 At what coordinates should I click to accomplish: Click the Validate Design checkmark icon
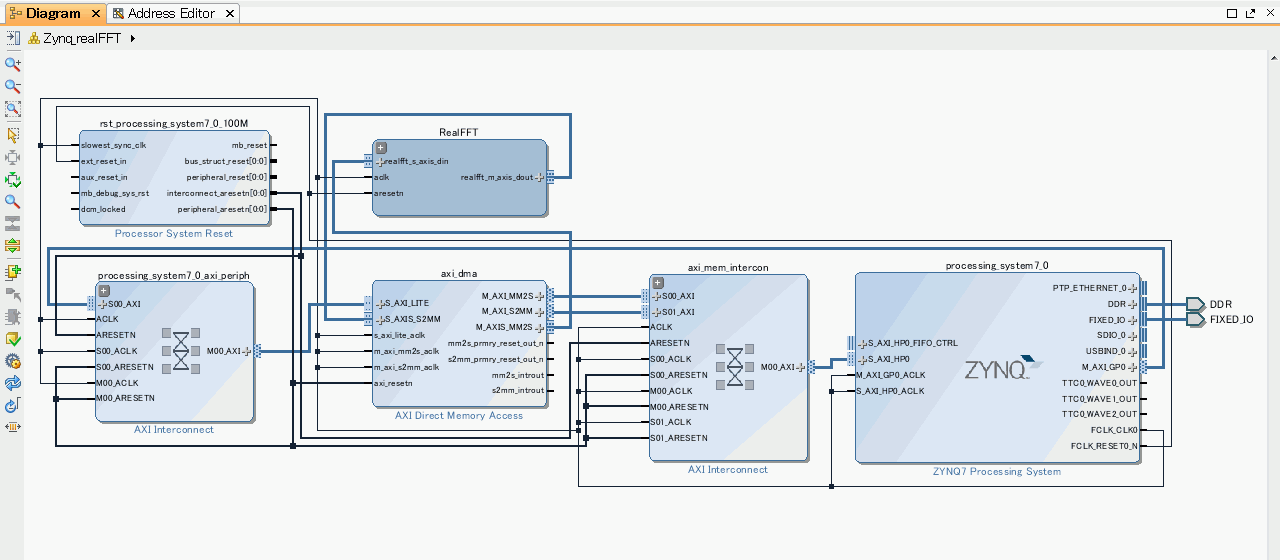[13, 339]
